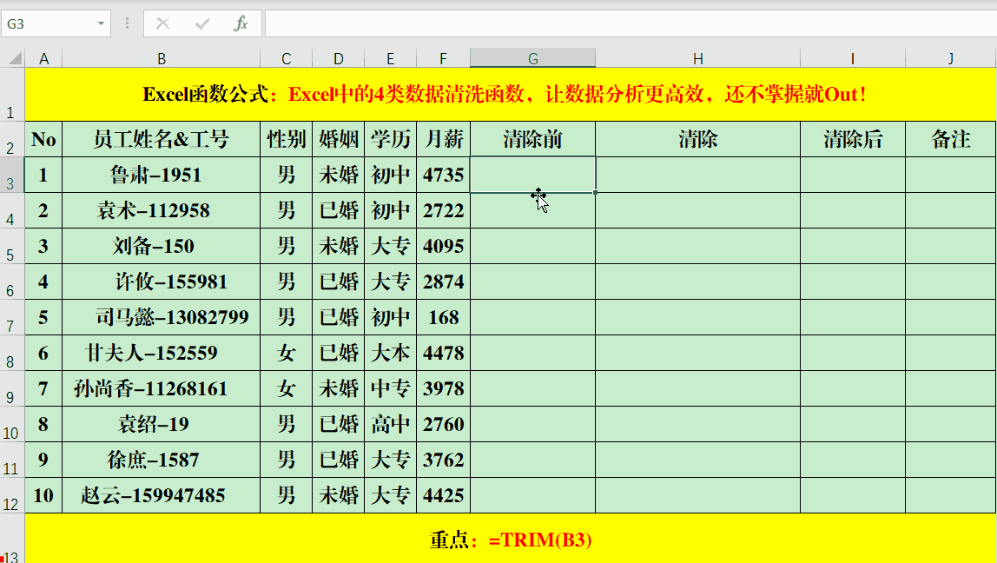Select column A header
This screenshot has width=997, height=563.
pyautogui.click(x=44, y=59)
